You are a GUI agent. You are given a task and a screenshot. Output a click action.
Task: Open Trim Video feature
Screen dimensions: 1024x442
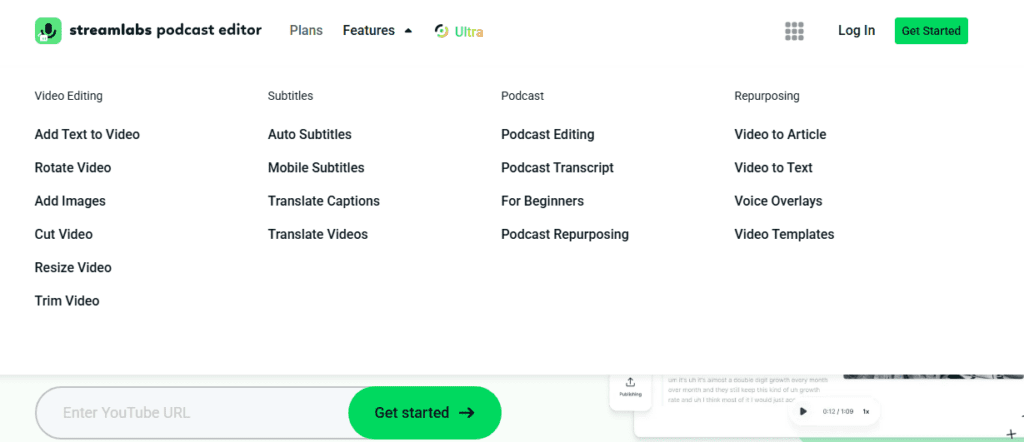pyautogui.click(x=67, y=301)
